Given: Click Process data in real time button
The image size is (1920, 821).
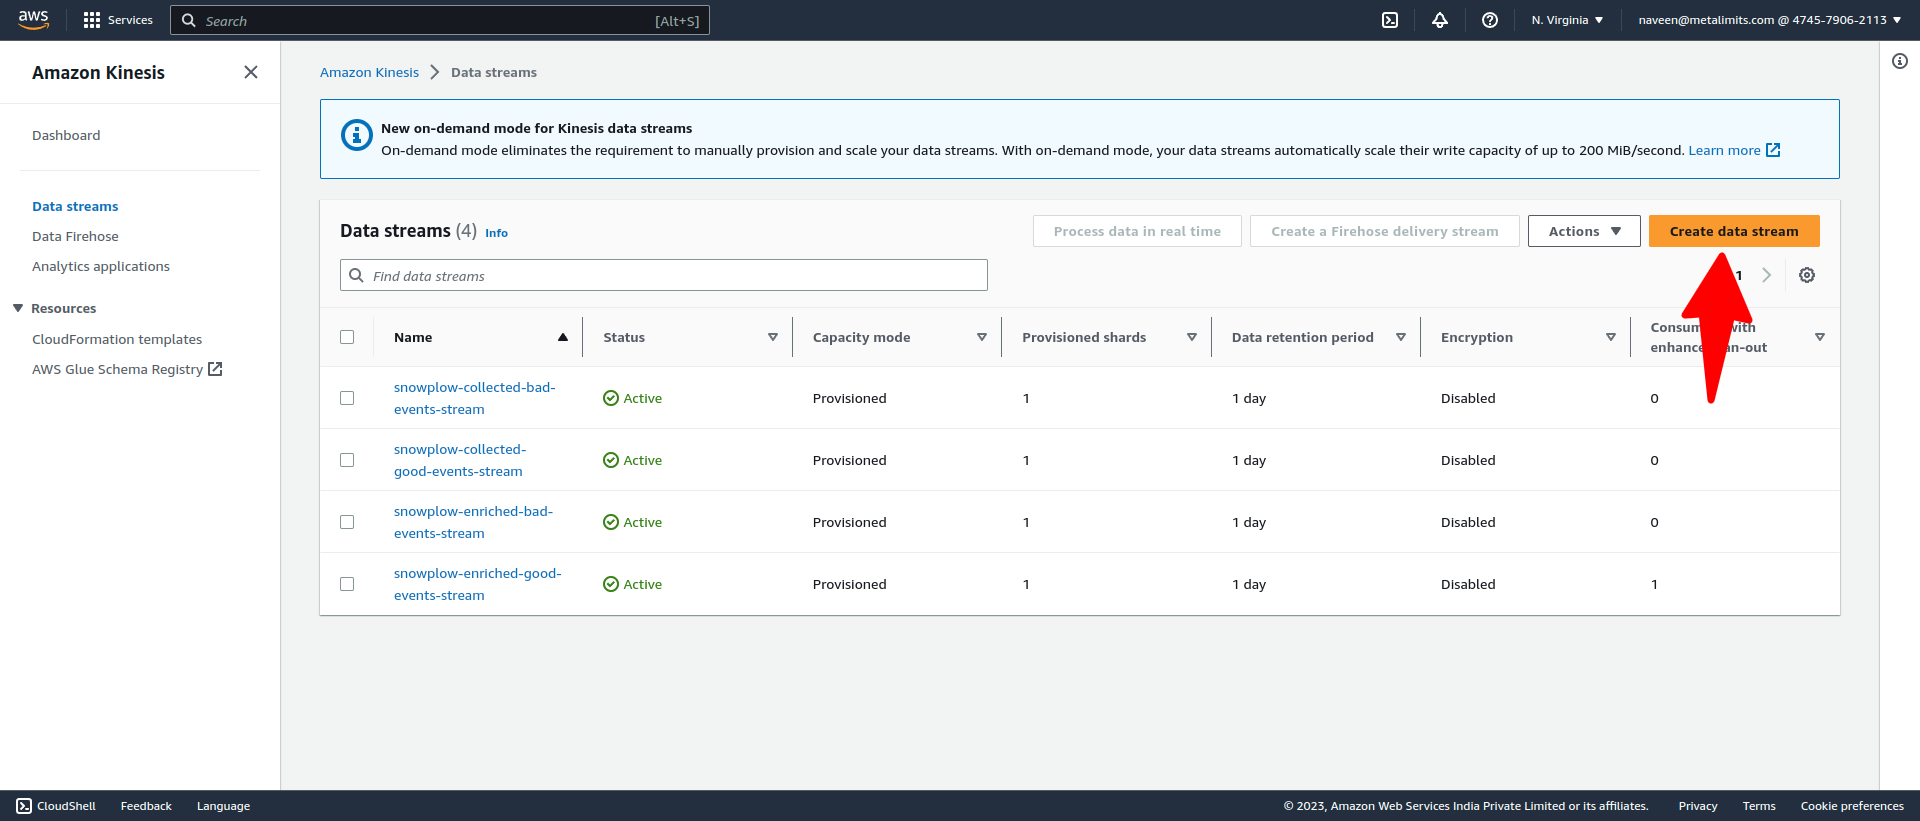Looking at the screenshot, I should tap(1137, 231).
